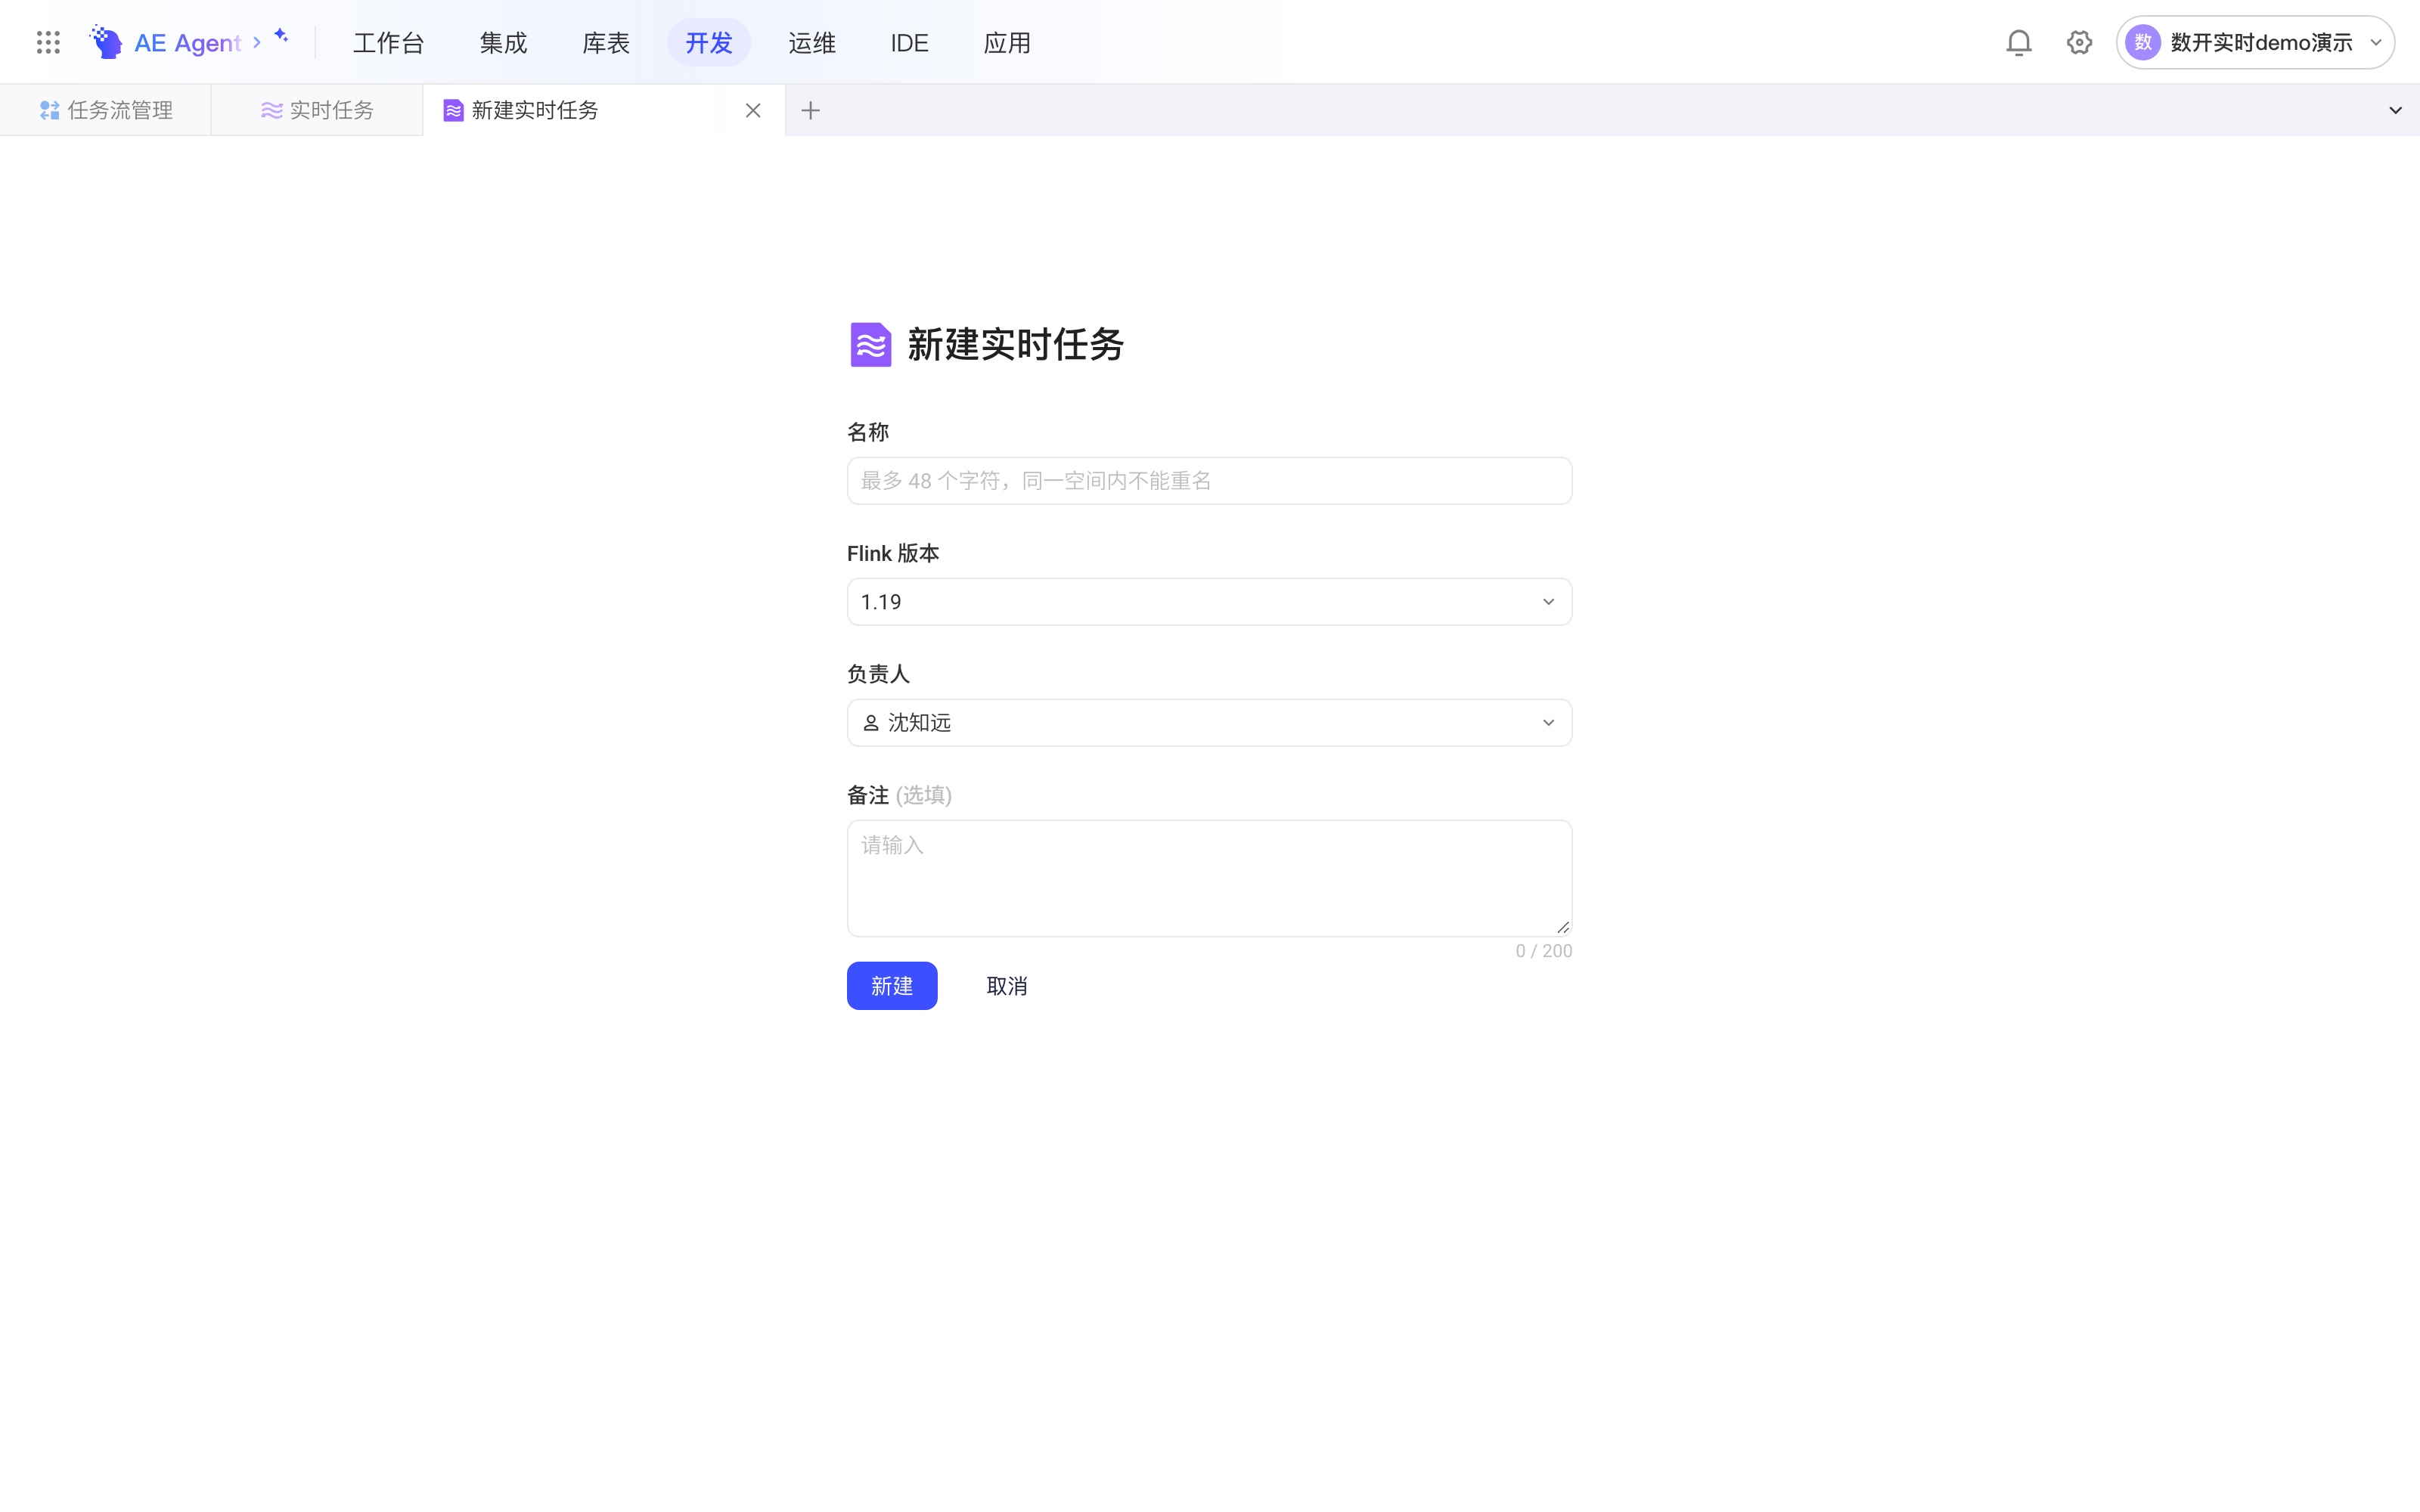2420x1512 pixels.
Task: Click the 新建实时任务 title icon
Action: pyautogui.click(x=870, y=345)
